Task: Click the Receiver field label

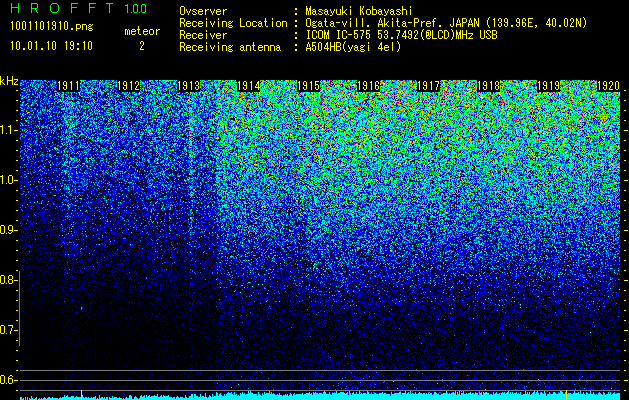Action: click(x=203, y=35)
